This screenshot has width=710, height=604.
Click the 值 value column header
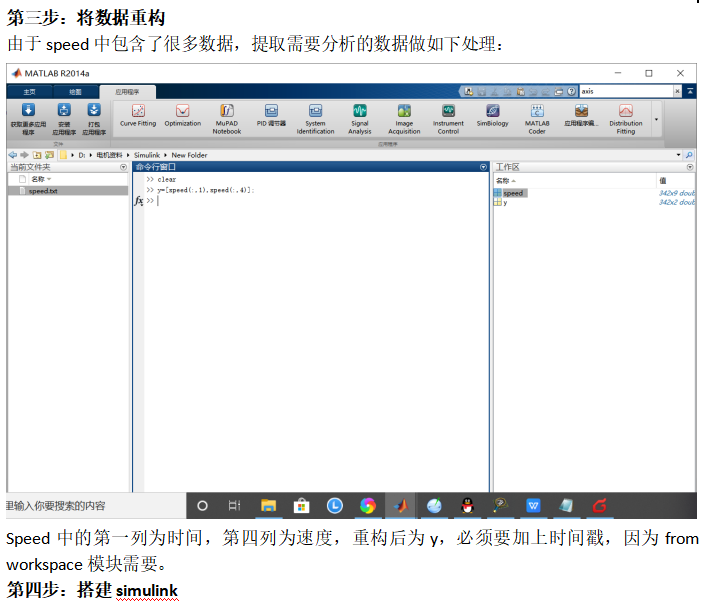pos(663,181)
